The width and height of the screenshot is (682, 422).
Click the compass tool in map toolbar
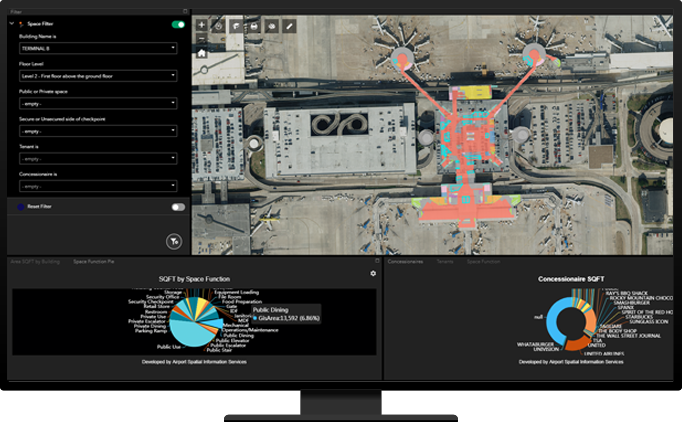(x=219, y=25)
